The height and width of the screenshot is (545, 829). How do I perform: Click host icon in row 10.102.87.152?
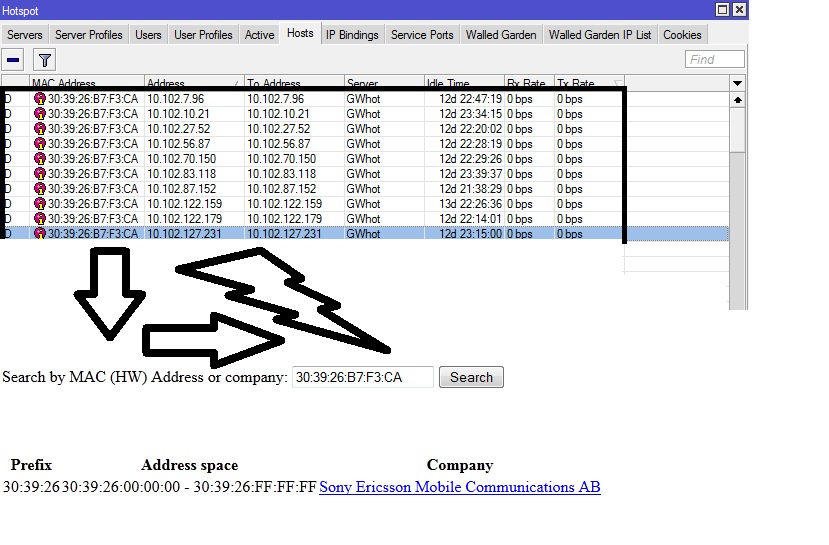tap(40, 189)
